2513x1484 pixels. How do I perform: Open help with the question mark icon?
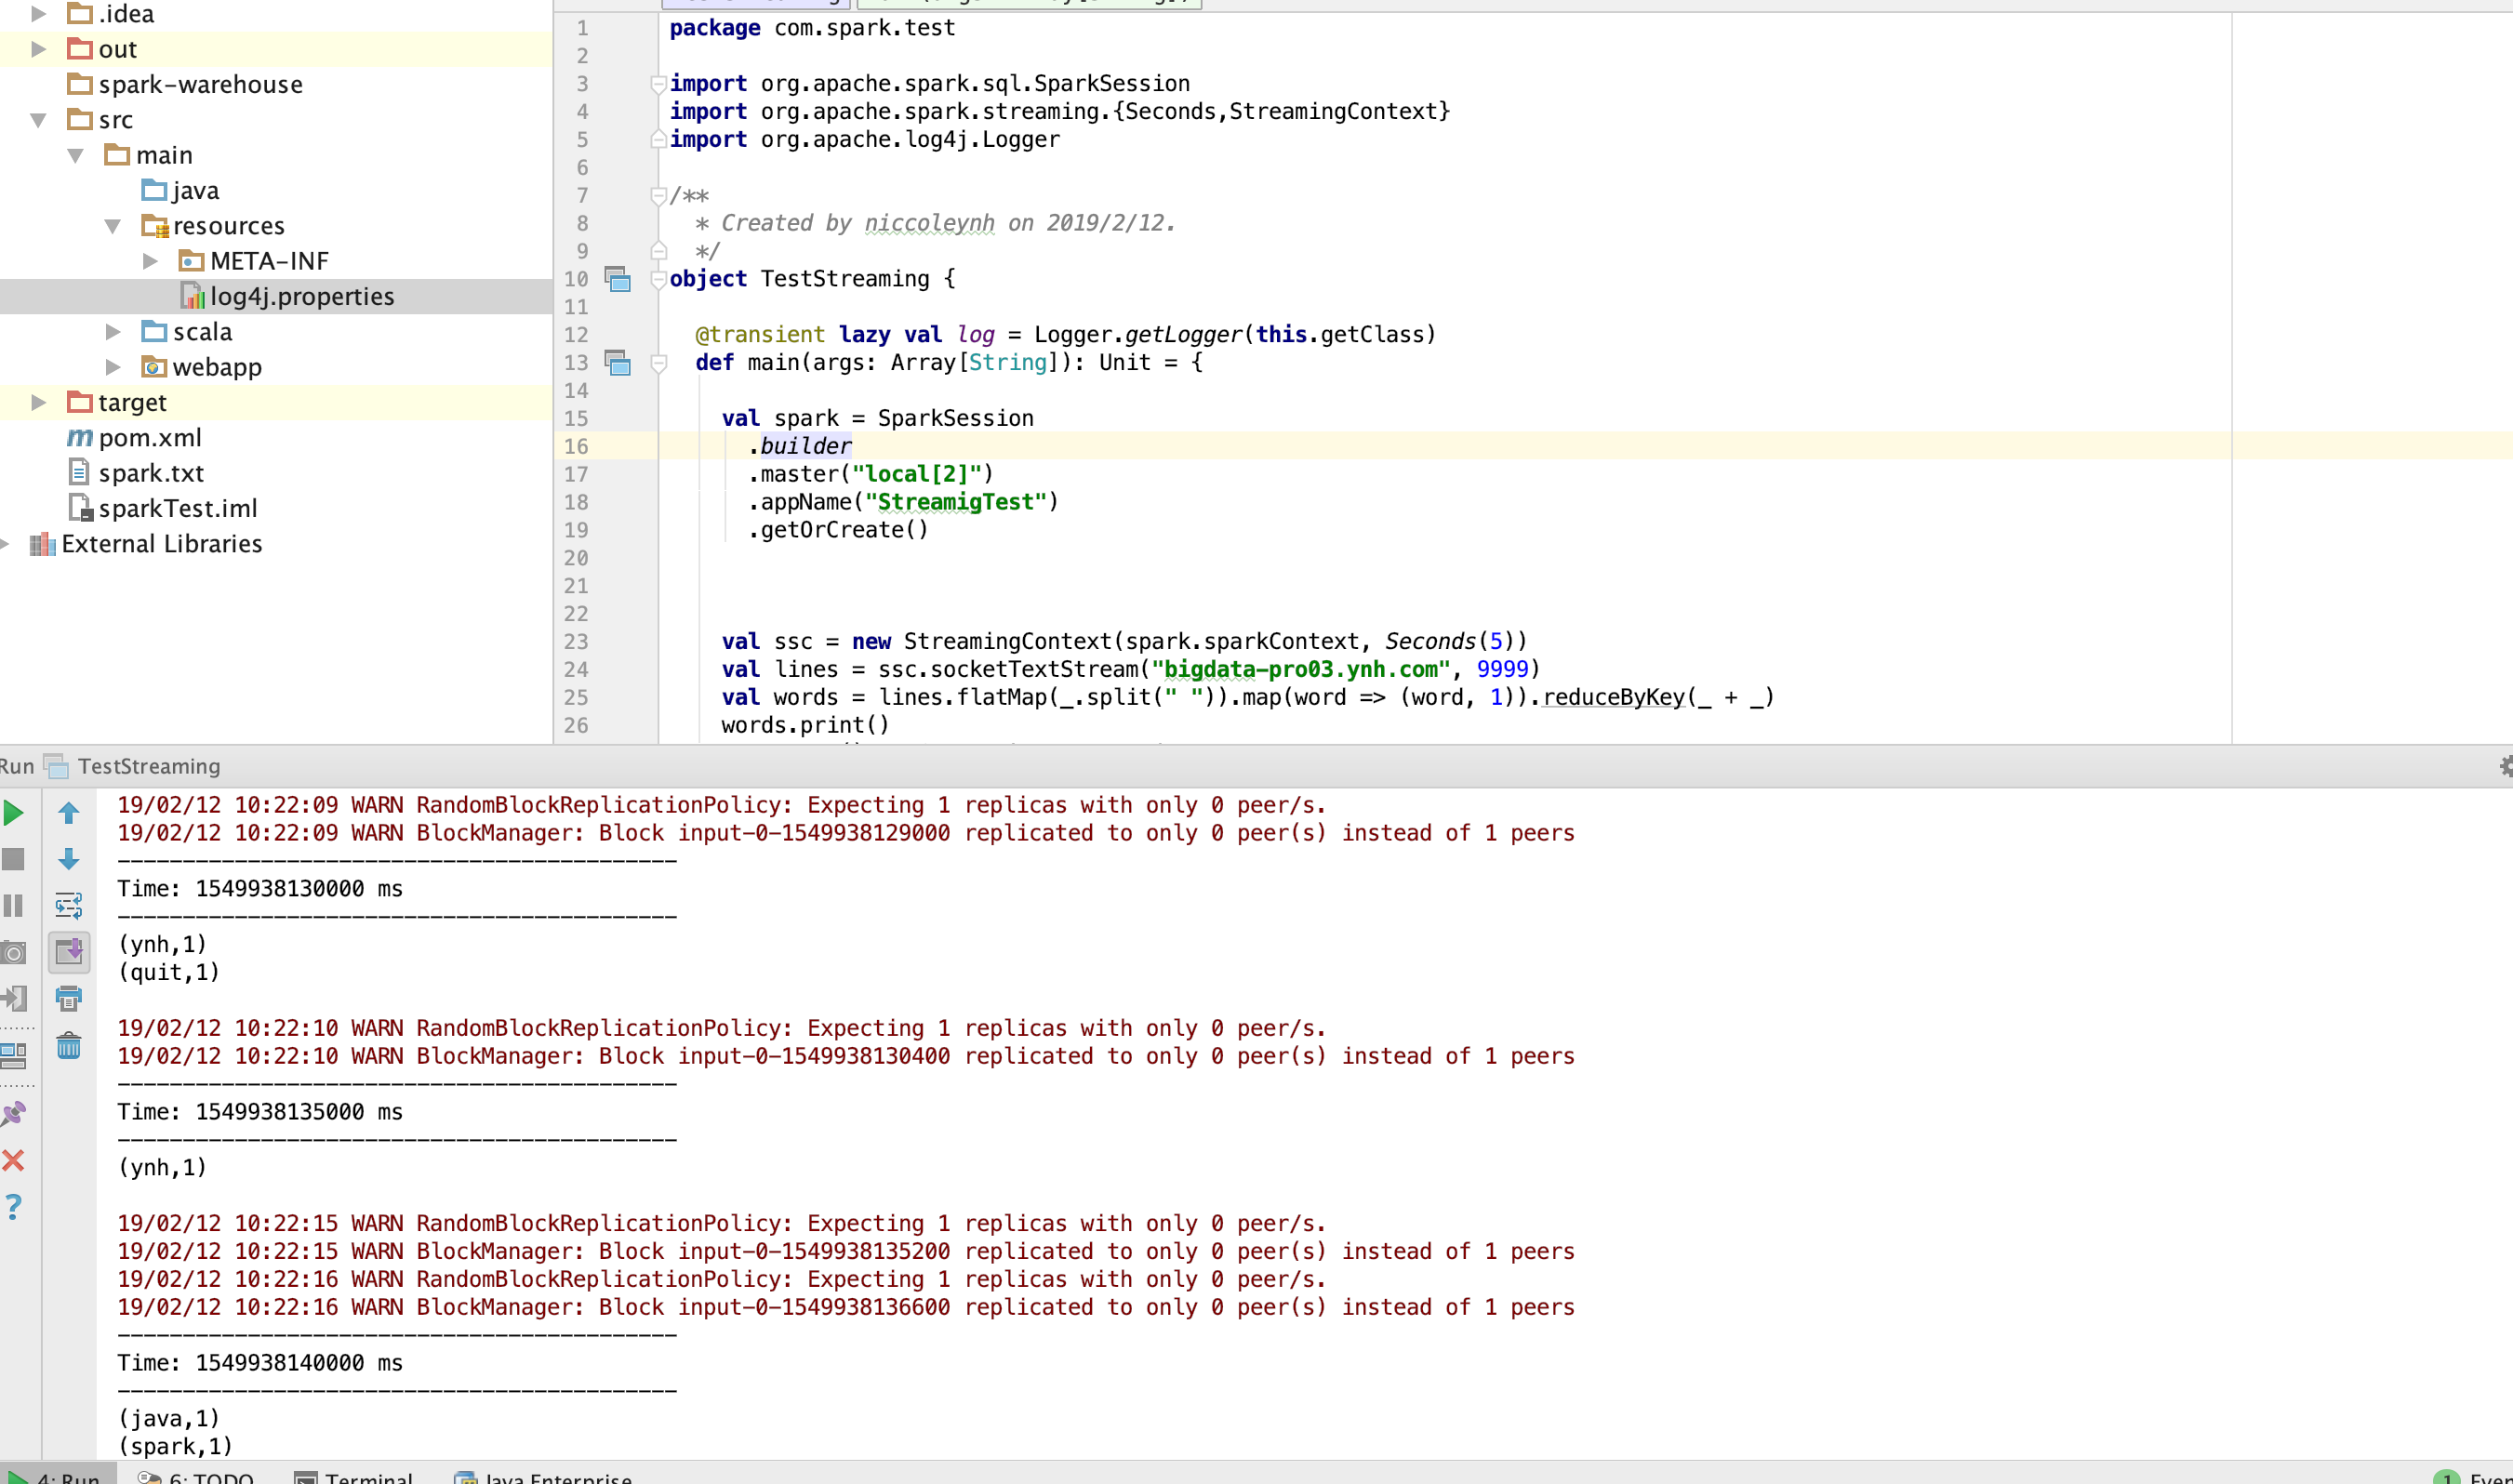(14, 1207)
